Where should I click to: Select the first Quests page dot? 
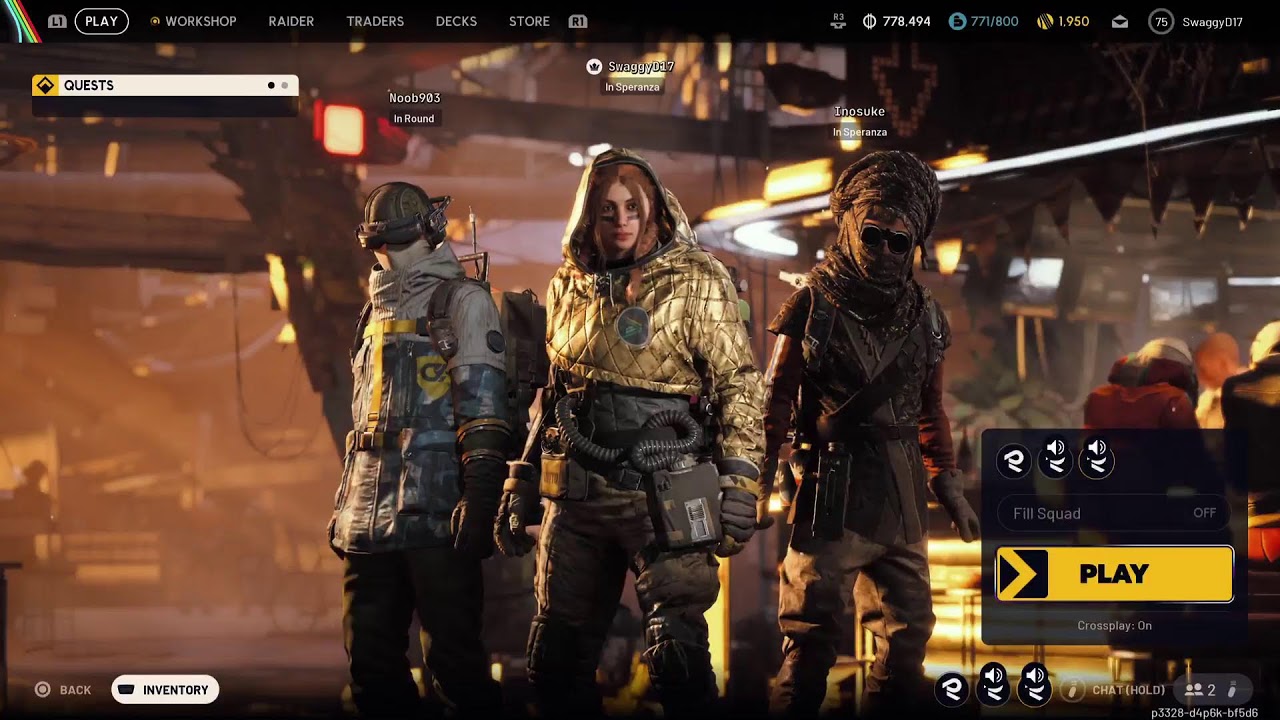[271, 85]
